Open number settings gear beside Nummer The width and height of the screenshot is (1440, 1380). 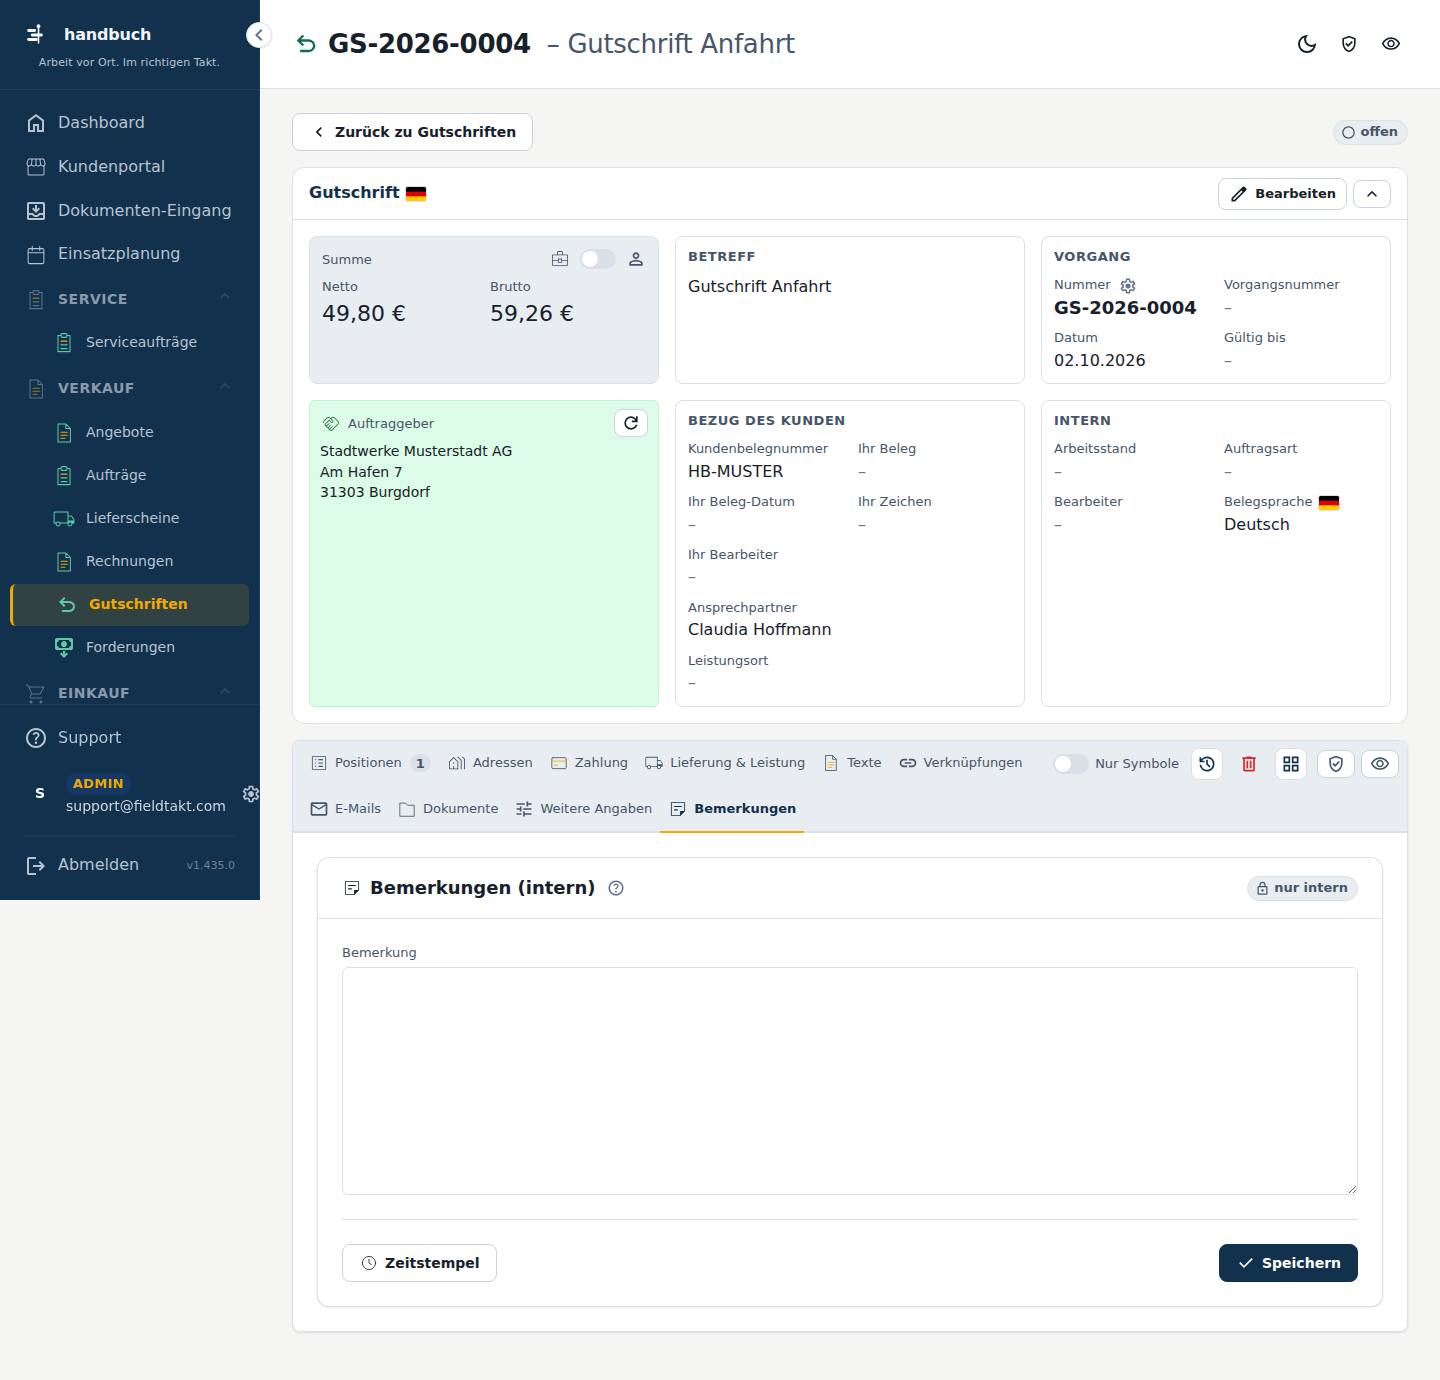point(1128,286)
